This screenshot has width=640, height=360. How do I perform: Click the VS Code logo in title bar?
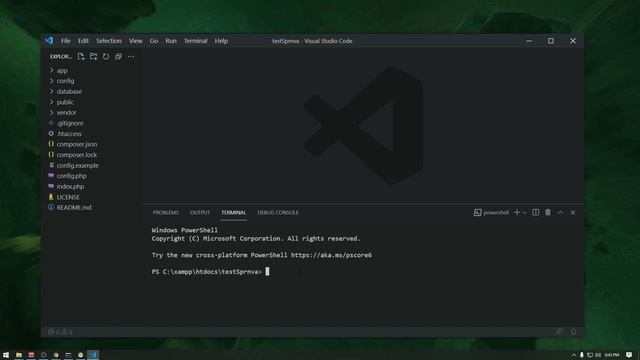click(49, 40)
